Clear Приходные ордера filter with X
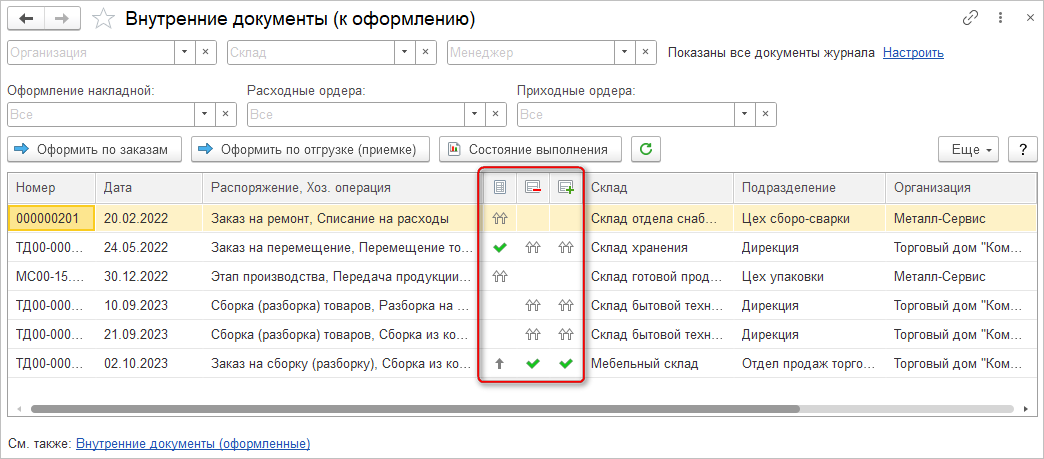 766,114
